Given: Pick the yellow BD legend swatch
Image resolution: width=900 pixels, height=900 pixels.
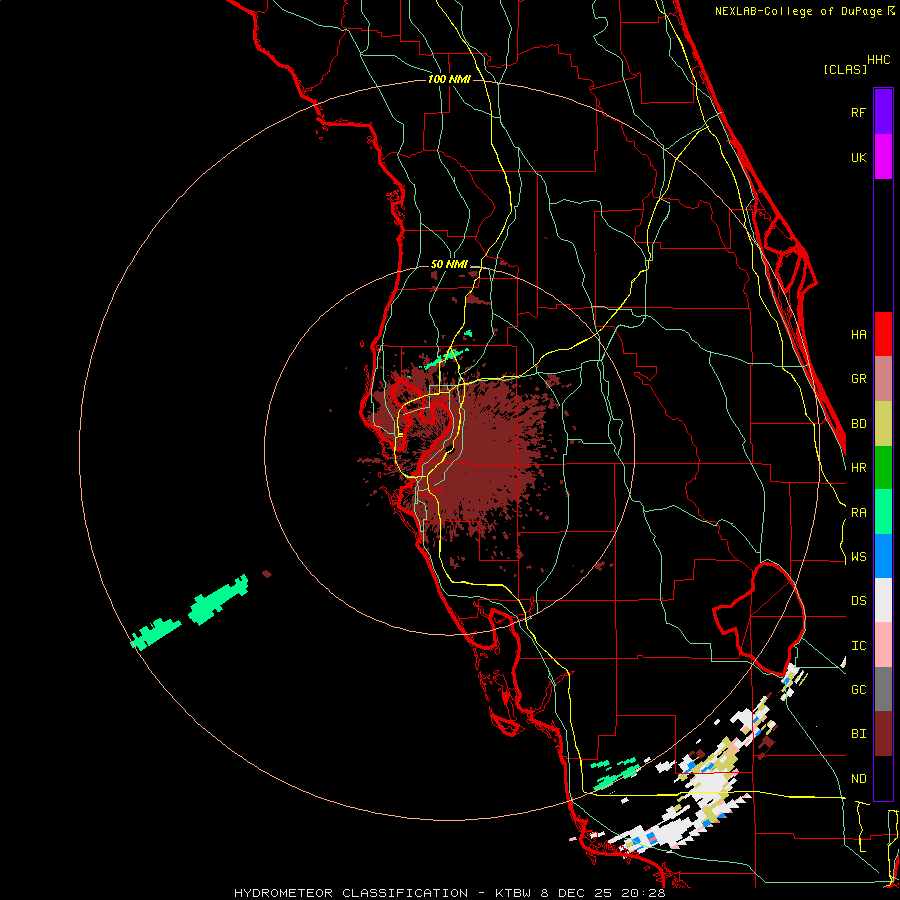Looking at the screenshot, I should pyautogui.click(x=883, y=424).
